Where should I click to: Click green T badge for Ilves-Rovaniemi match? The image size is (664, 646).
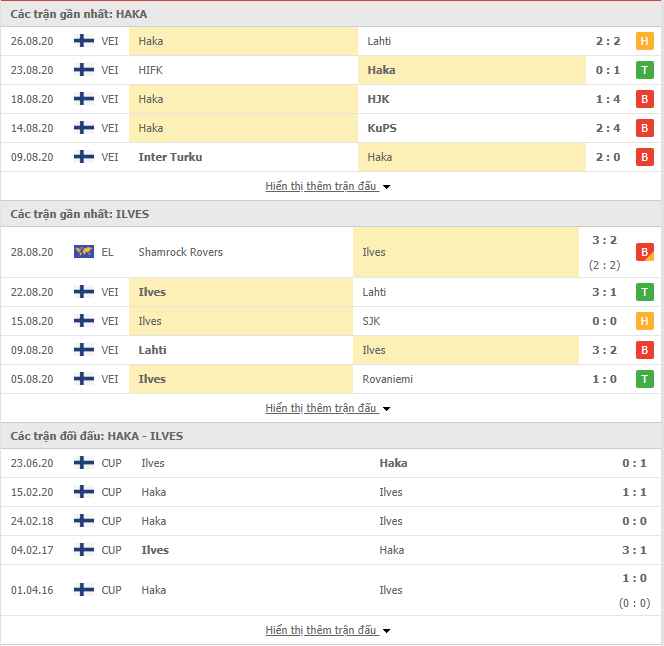[x=645, y=379]
